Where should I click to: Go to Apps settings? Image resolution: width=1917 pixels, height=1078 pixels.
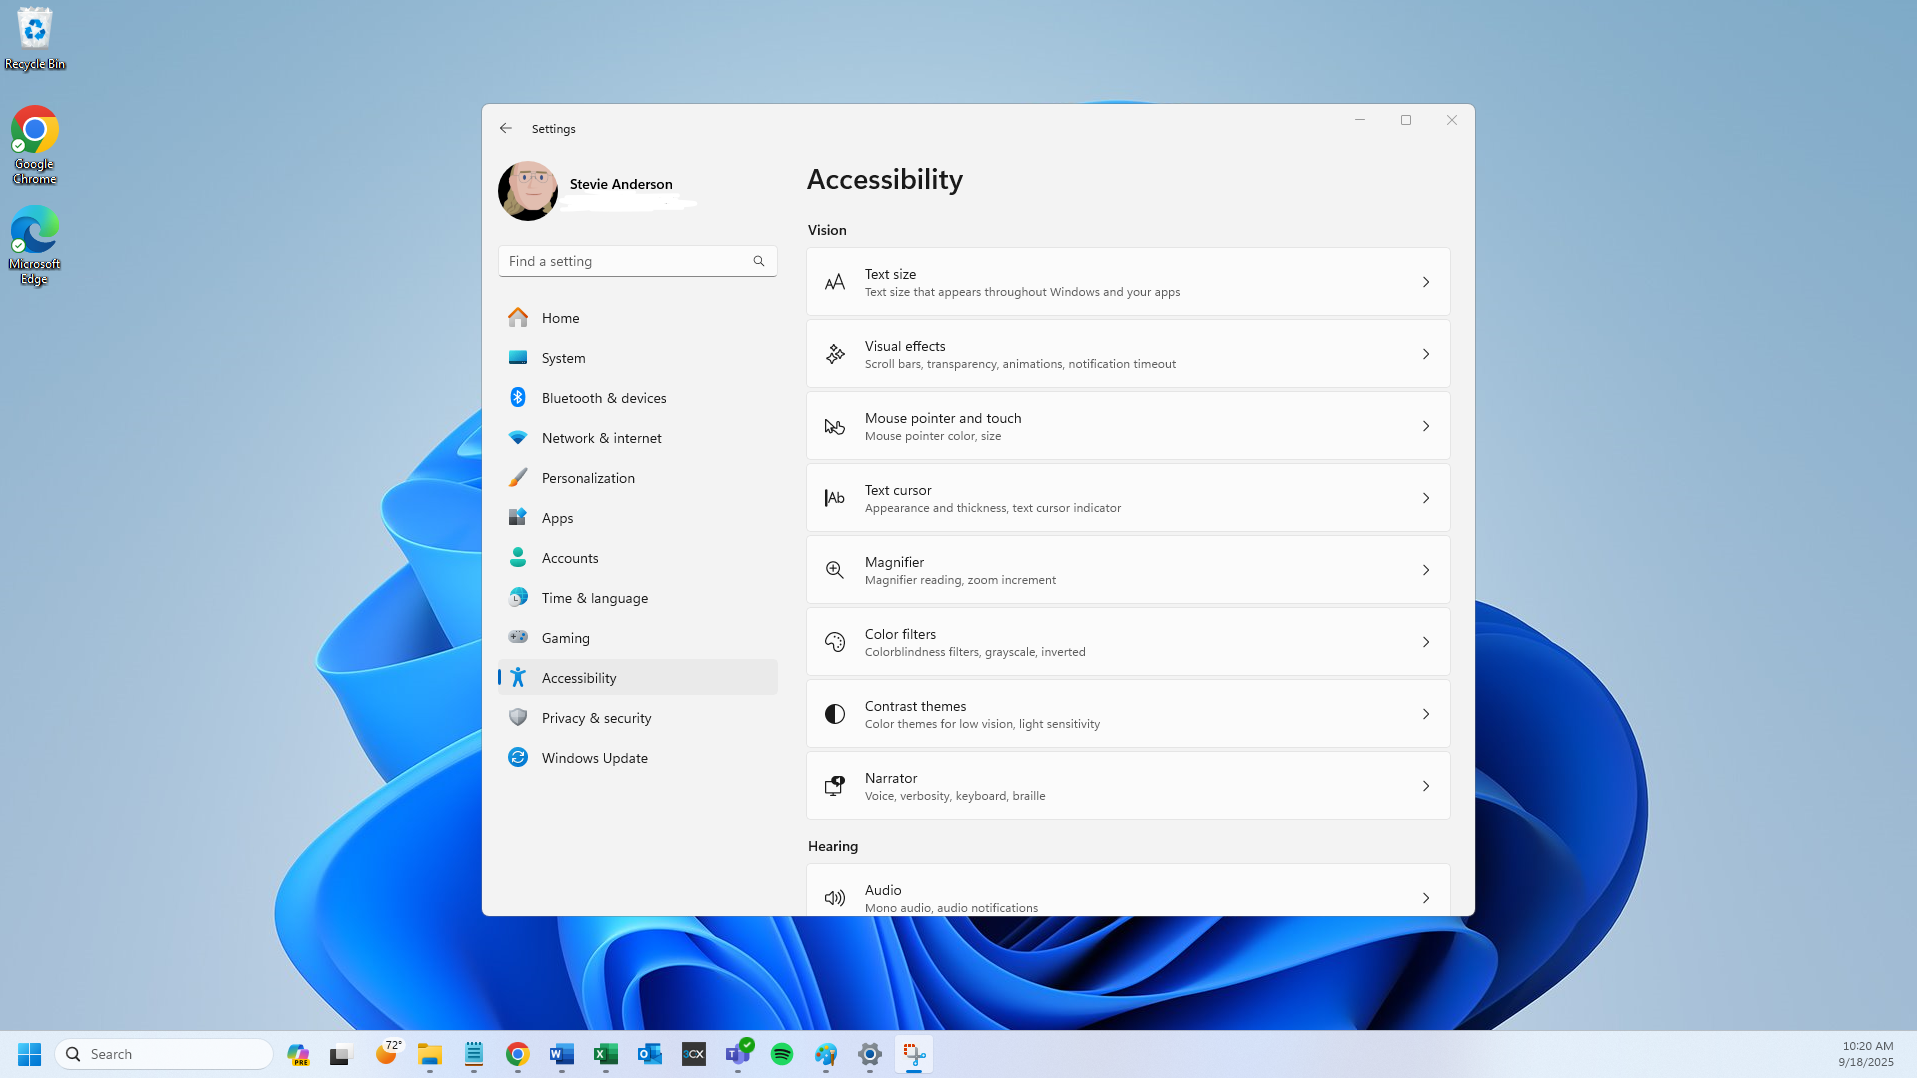637,518
